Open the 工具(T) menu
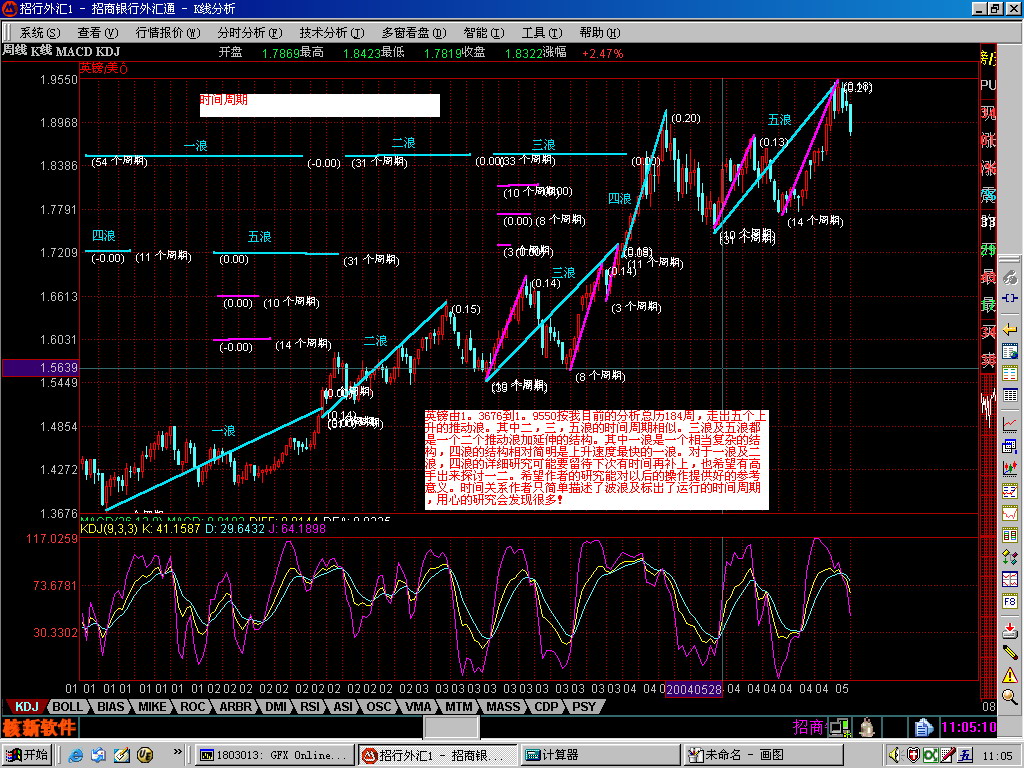This screenshot has height=768, width=1024. coord(542,33)
